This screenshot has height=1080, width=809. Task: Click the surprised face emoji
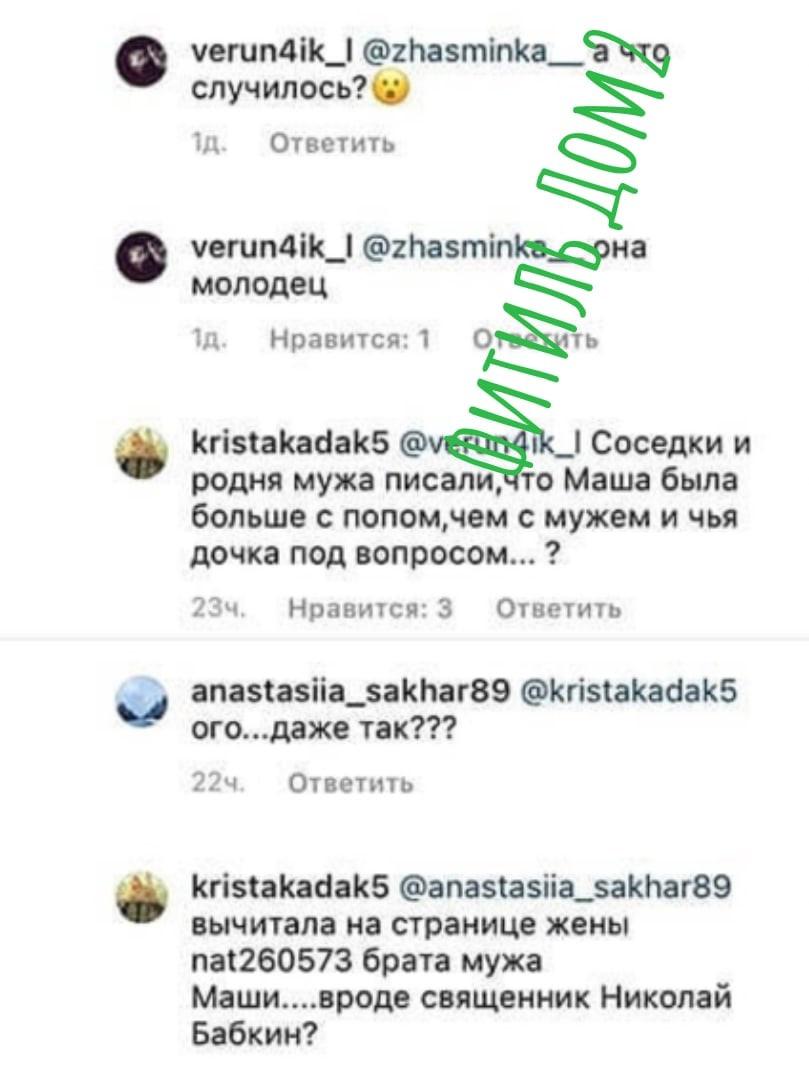(x=390, y=89)
